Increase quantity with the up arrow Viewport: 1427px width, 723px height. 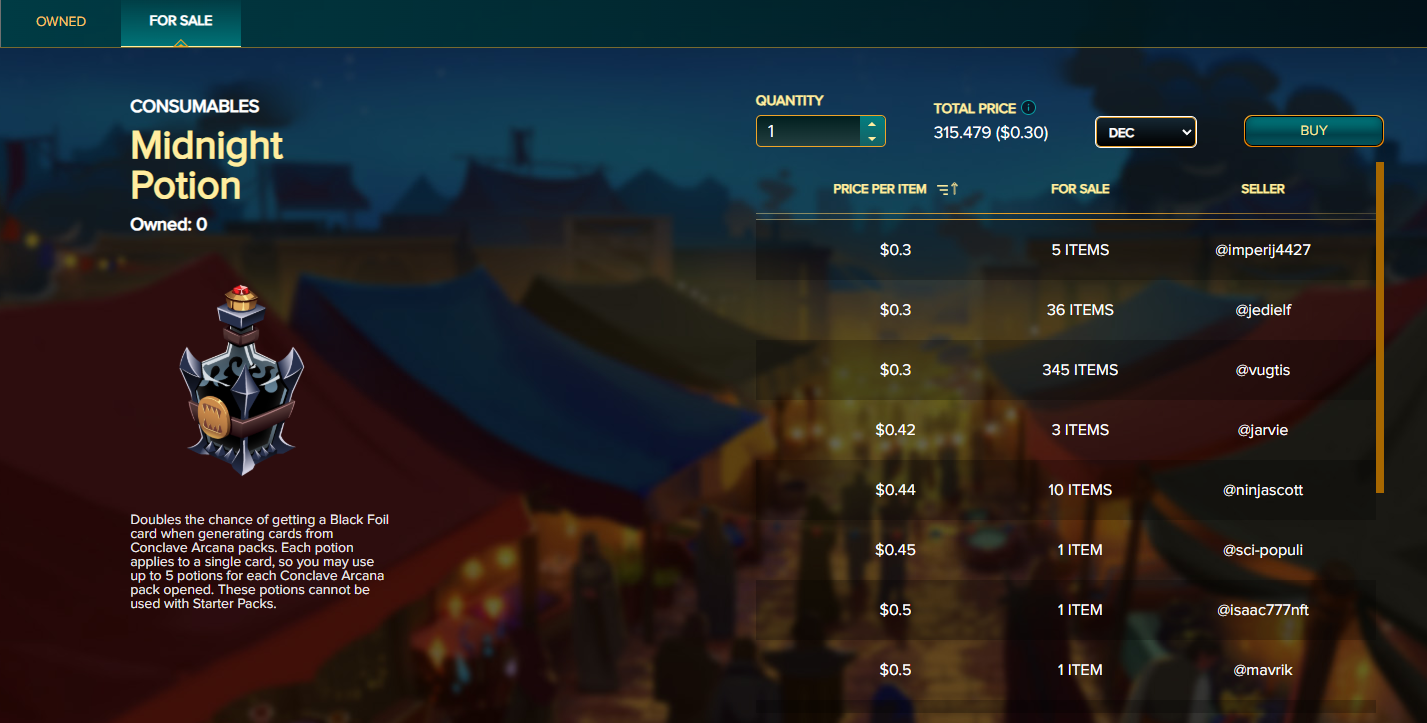pyautogui.click(x=872, y=124)
